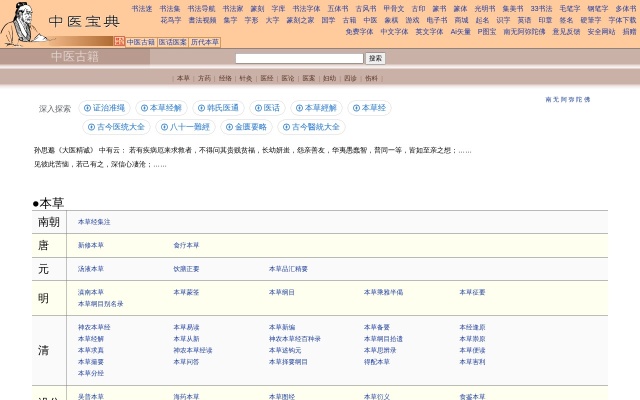Screen dimensions: 640x400
Task: Open the 新修本草 book link
Action: [x=90, y=245]
